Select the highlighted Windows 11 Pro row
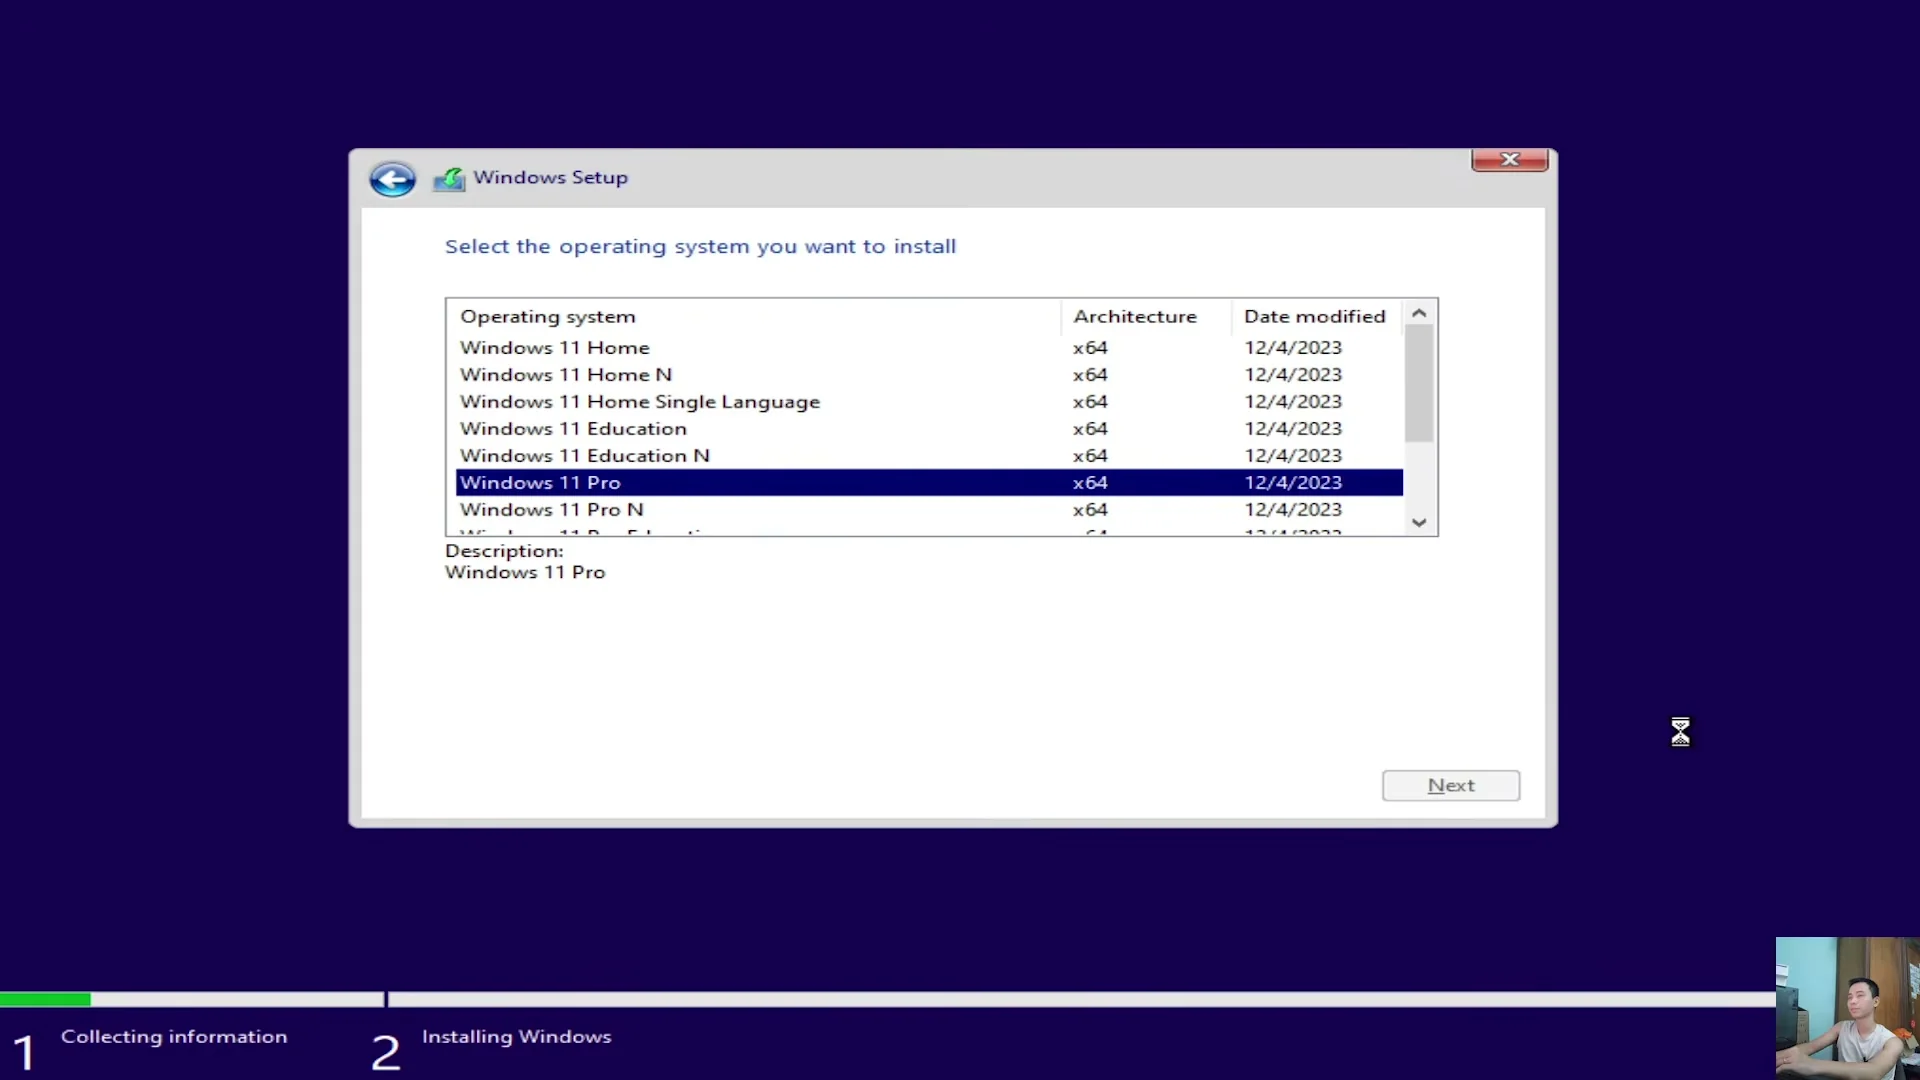 click(929, 482)
